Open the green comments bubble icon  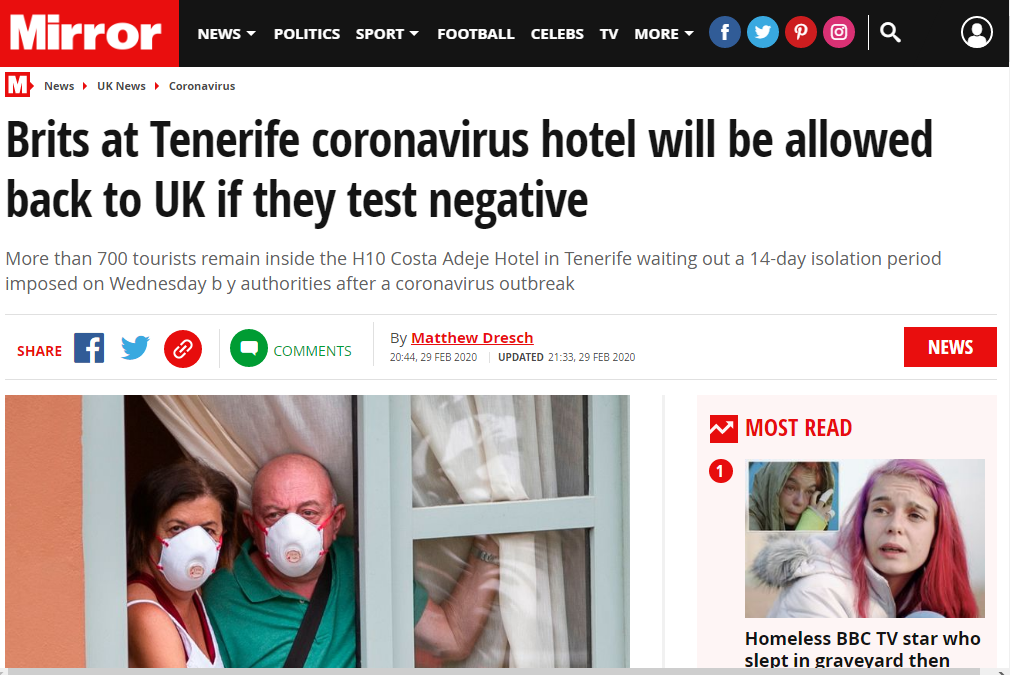click(x=249, y=348)
